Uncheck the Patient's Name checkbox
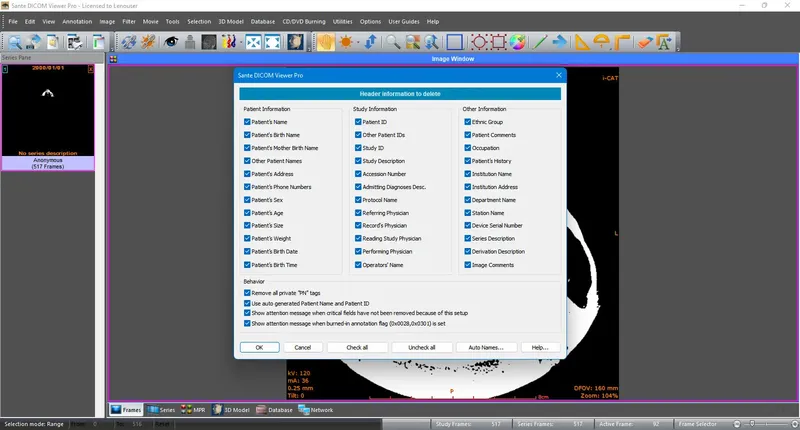Screen dimensions: 800x430 pos(247,122)
